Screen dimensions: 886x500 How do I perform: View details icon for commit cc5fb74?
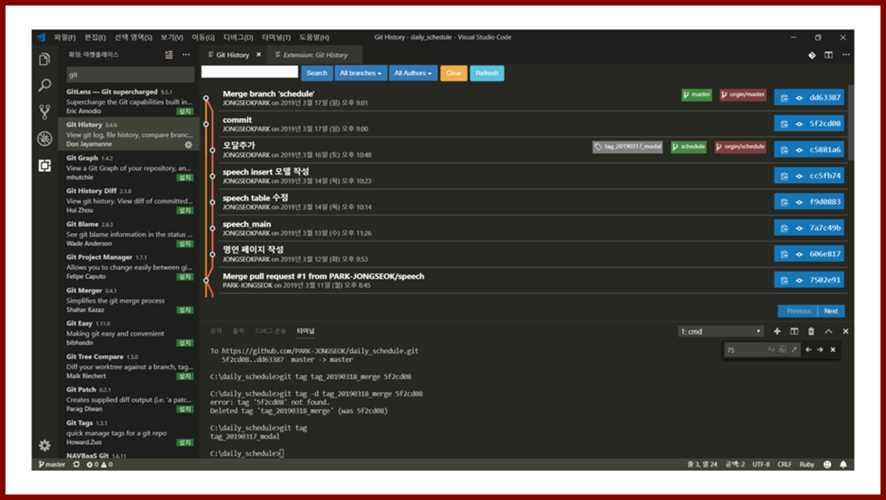[x=799, y=176]
